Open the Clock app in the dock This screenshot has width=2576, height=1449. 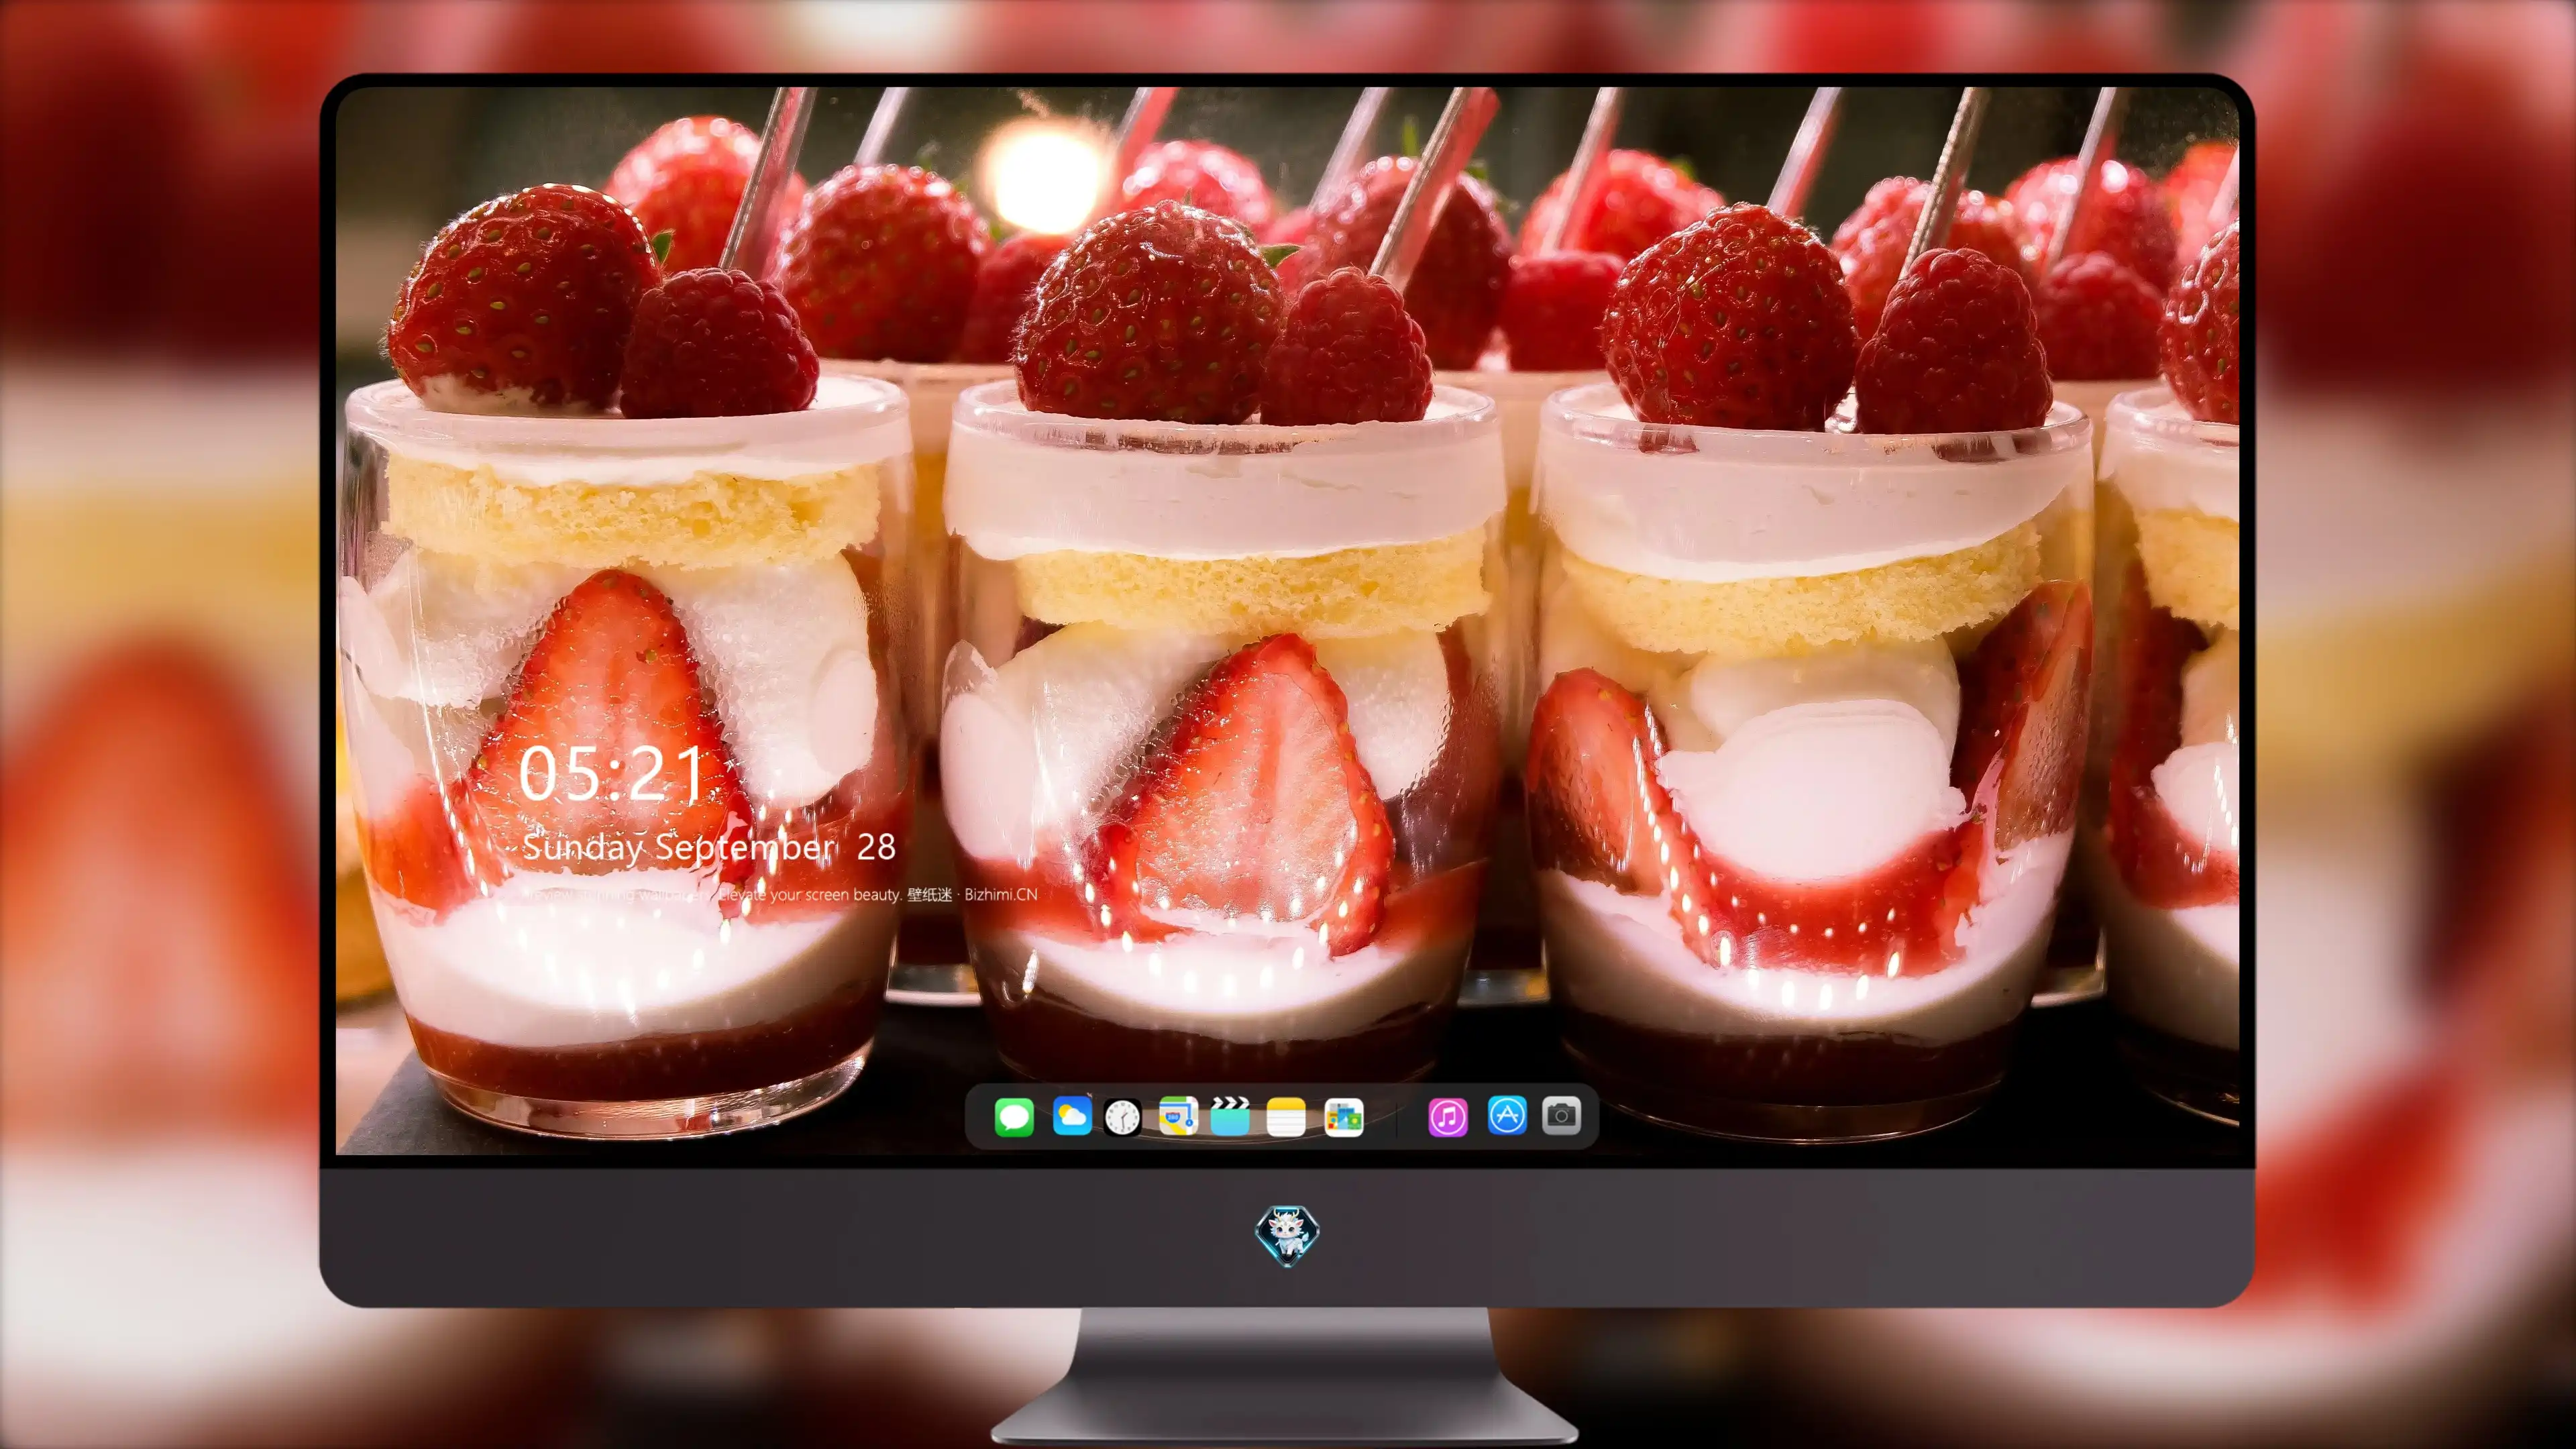pyautogui.click(x=1122, y=1117)
